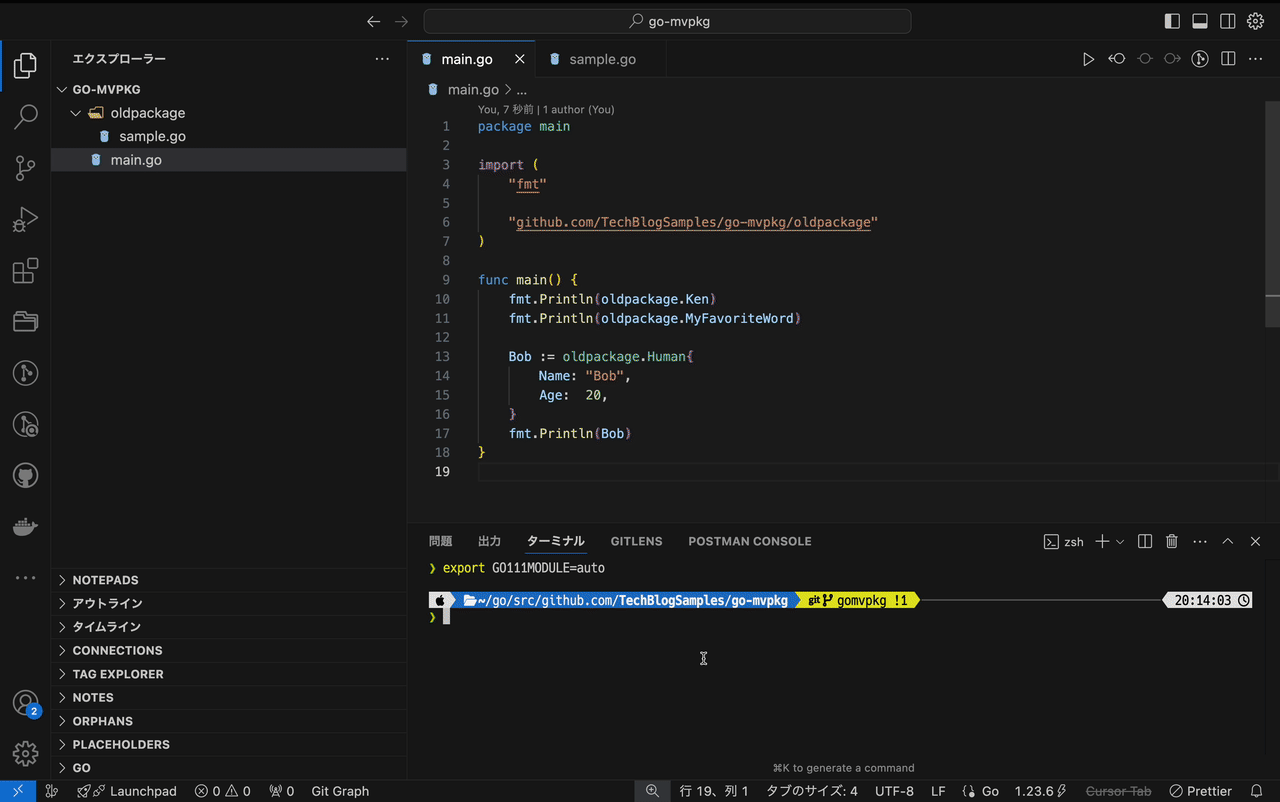The image size is (1280, 802).
Task: Open the Project Manager folder icon
Action: tap(26, 322)
